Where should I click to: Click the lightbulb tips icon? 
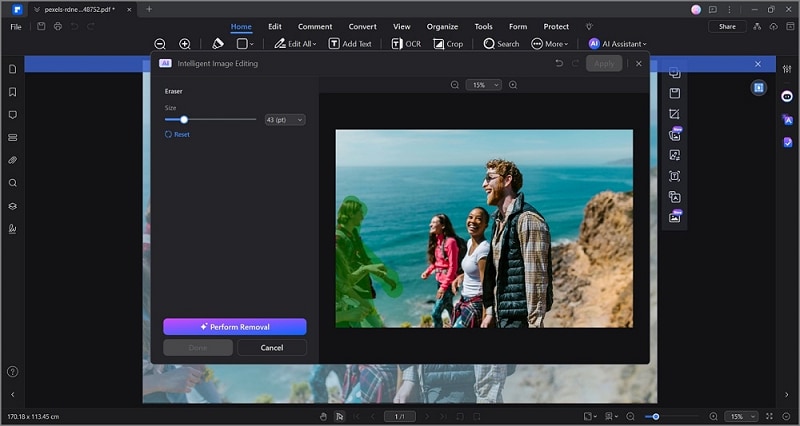589,27
